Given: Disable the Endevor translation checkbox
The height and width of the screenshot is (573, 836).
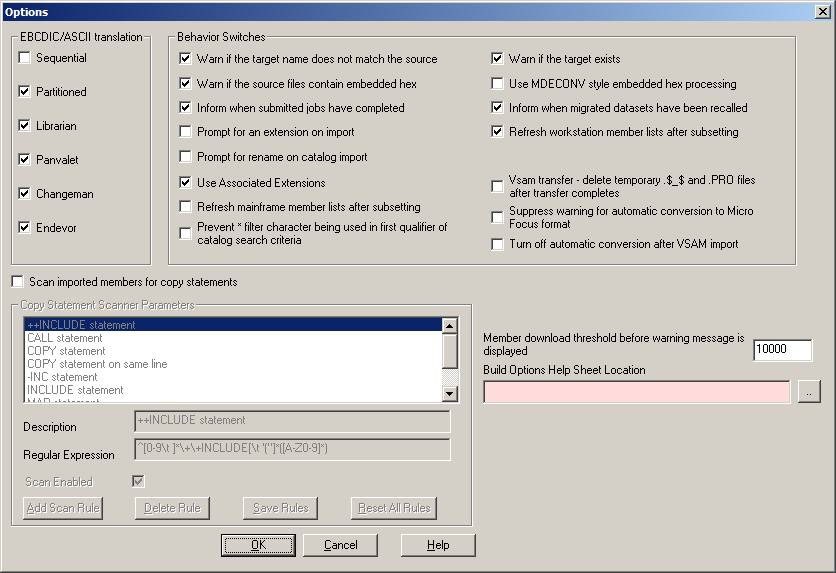Looking at the screenshot, I should [x=25, y=228].
